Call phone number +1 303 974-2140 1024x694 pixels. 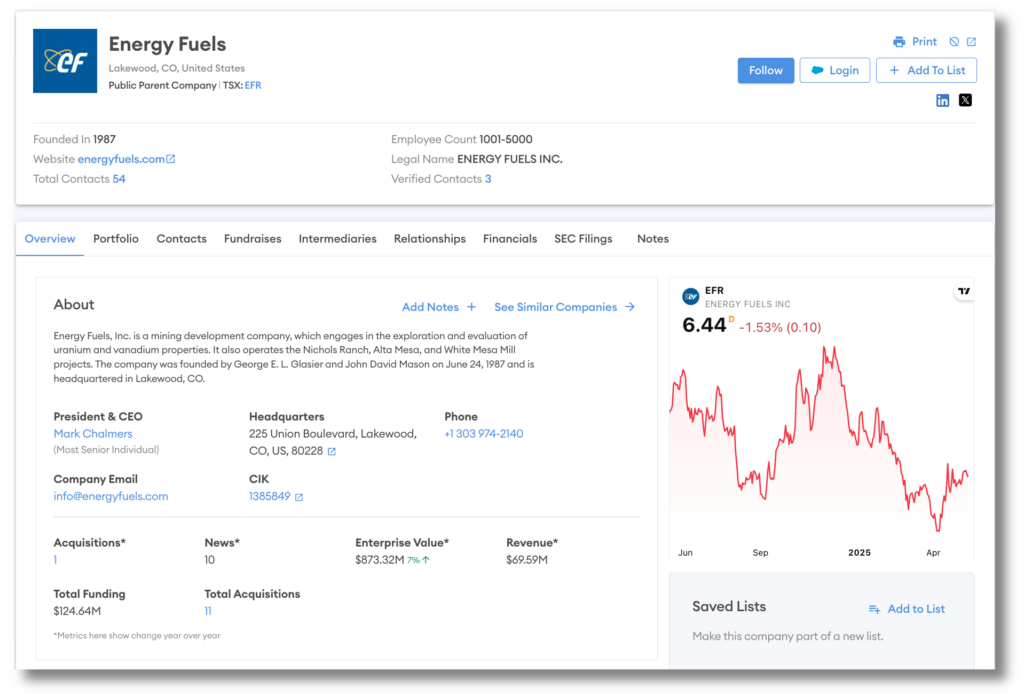pyautogui.click(x=484, y=434)
